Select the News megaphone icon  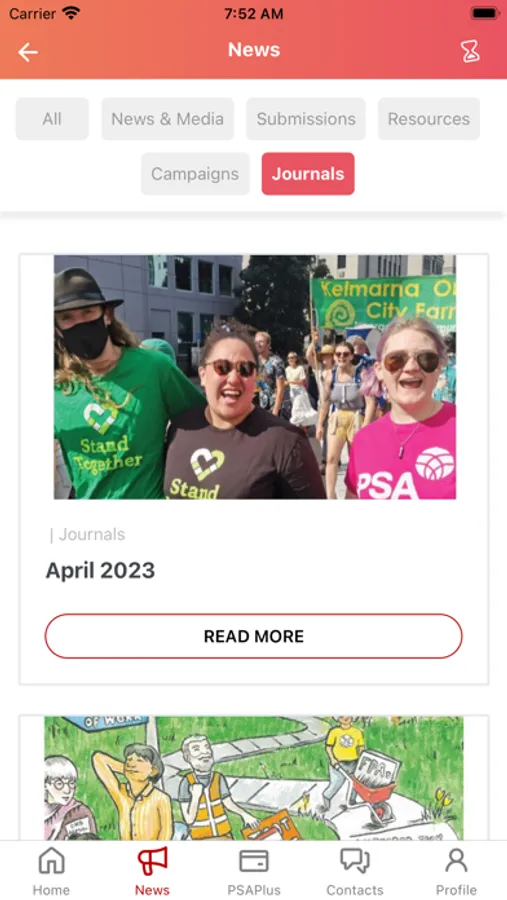(152, 861)
